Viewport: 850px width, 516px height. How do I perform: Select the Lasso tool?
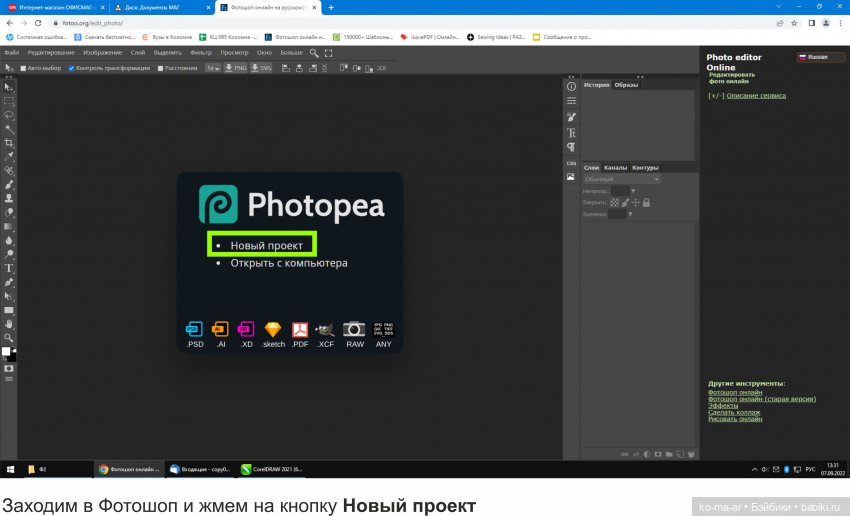(9, 115)
